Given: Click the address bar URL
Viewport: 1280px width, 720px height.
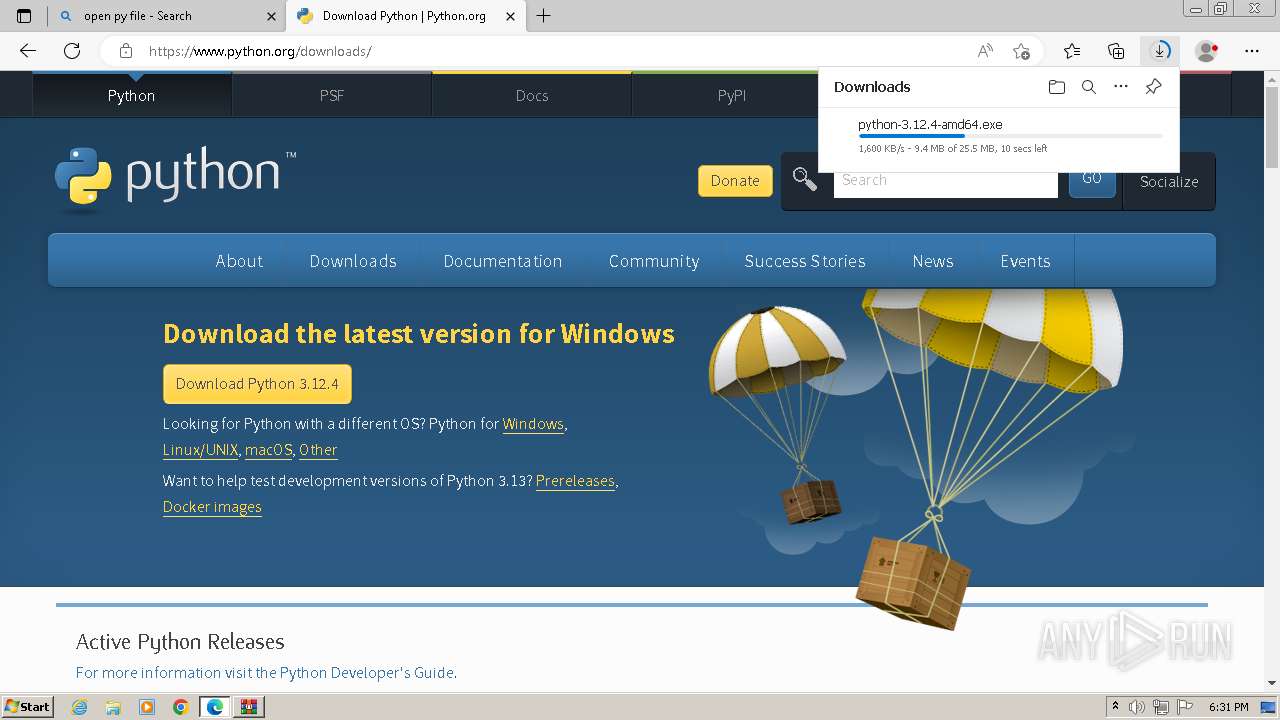Looking at the screenshot, I should pyautogui.click(x=260, y=51).
